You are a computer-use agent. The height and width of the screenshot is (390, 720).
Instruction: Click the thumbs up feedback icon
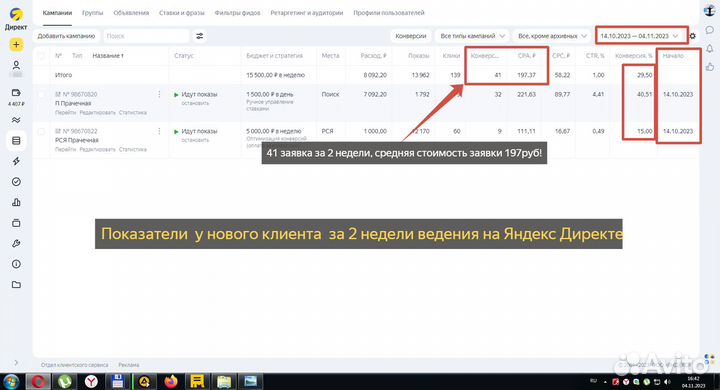[709, 67]
